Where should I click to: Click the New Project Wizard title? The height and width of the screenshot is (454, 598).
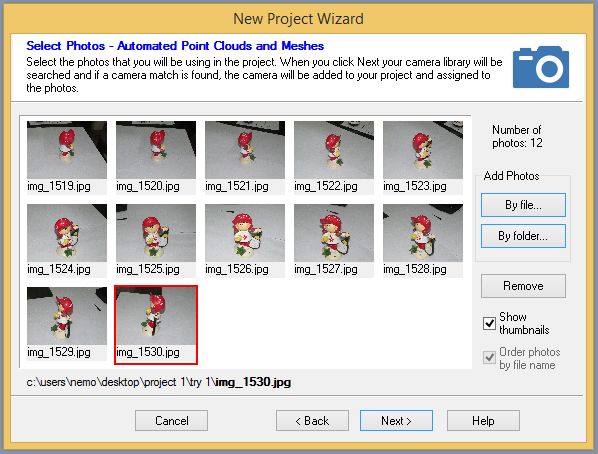(x=298, y=19)
